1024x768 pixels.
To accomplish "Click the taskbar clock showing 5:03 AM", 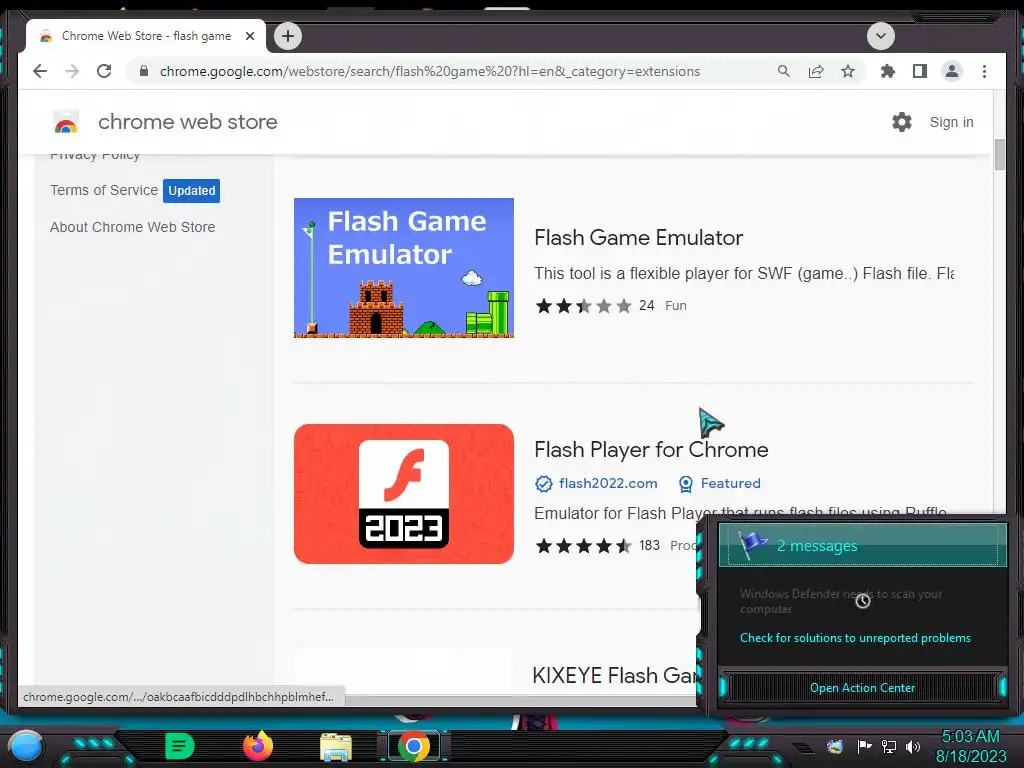I will (970, 746).
